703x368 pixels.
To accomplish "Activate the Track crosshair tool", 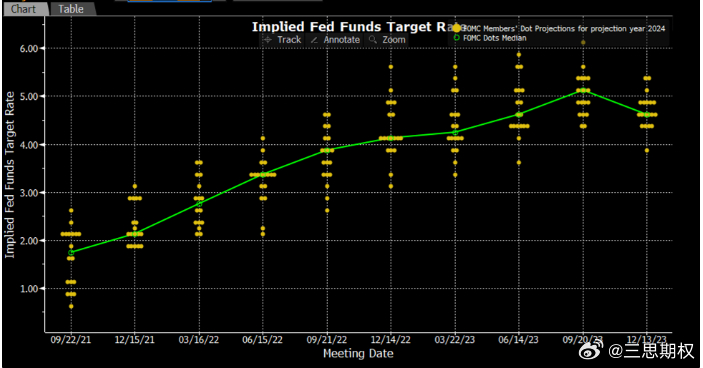I will coord(282,39).
